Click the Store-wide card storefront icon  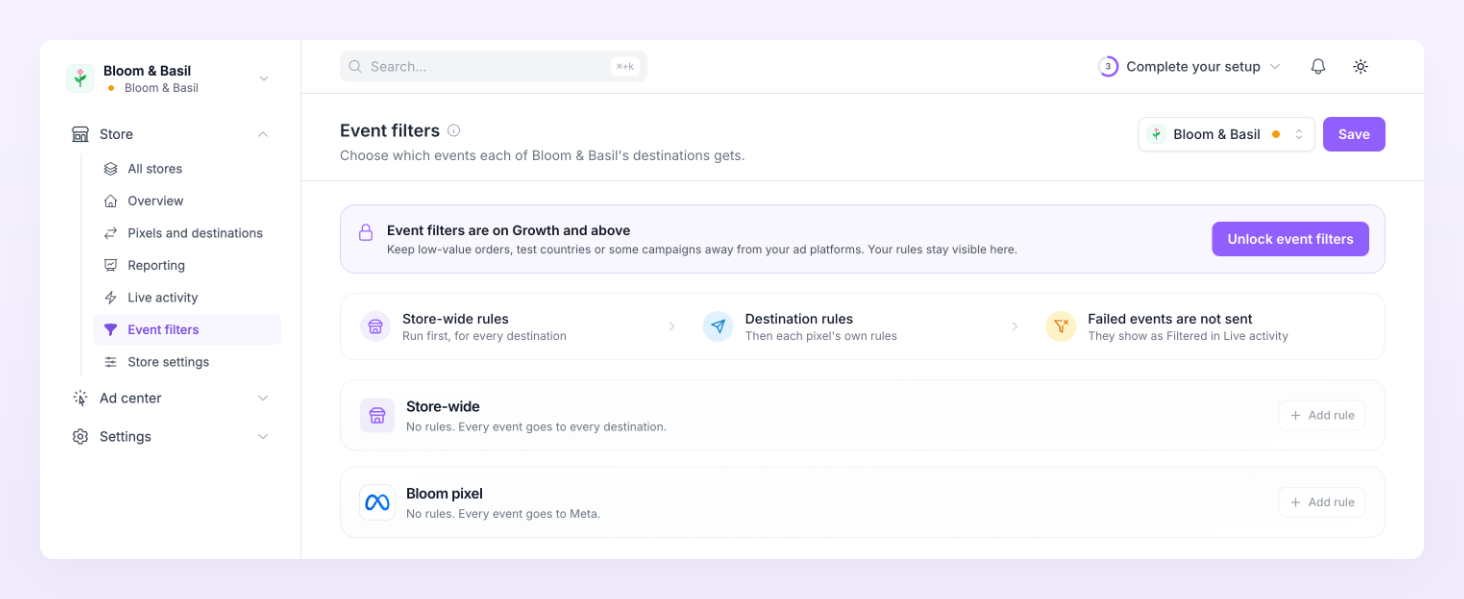(x=377, y=415)
